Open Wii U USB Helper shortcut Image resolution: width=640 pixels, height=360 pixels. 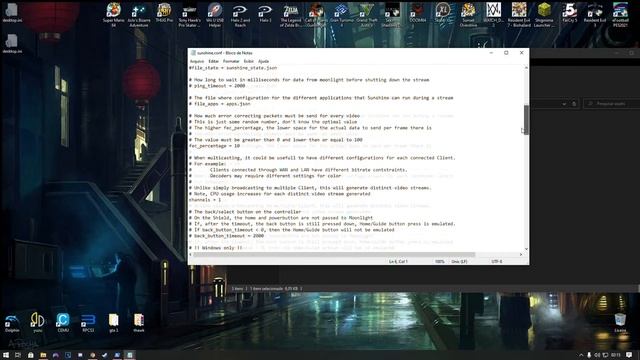215,15
